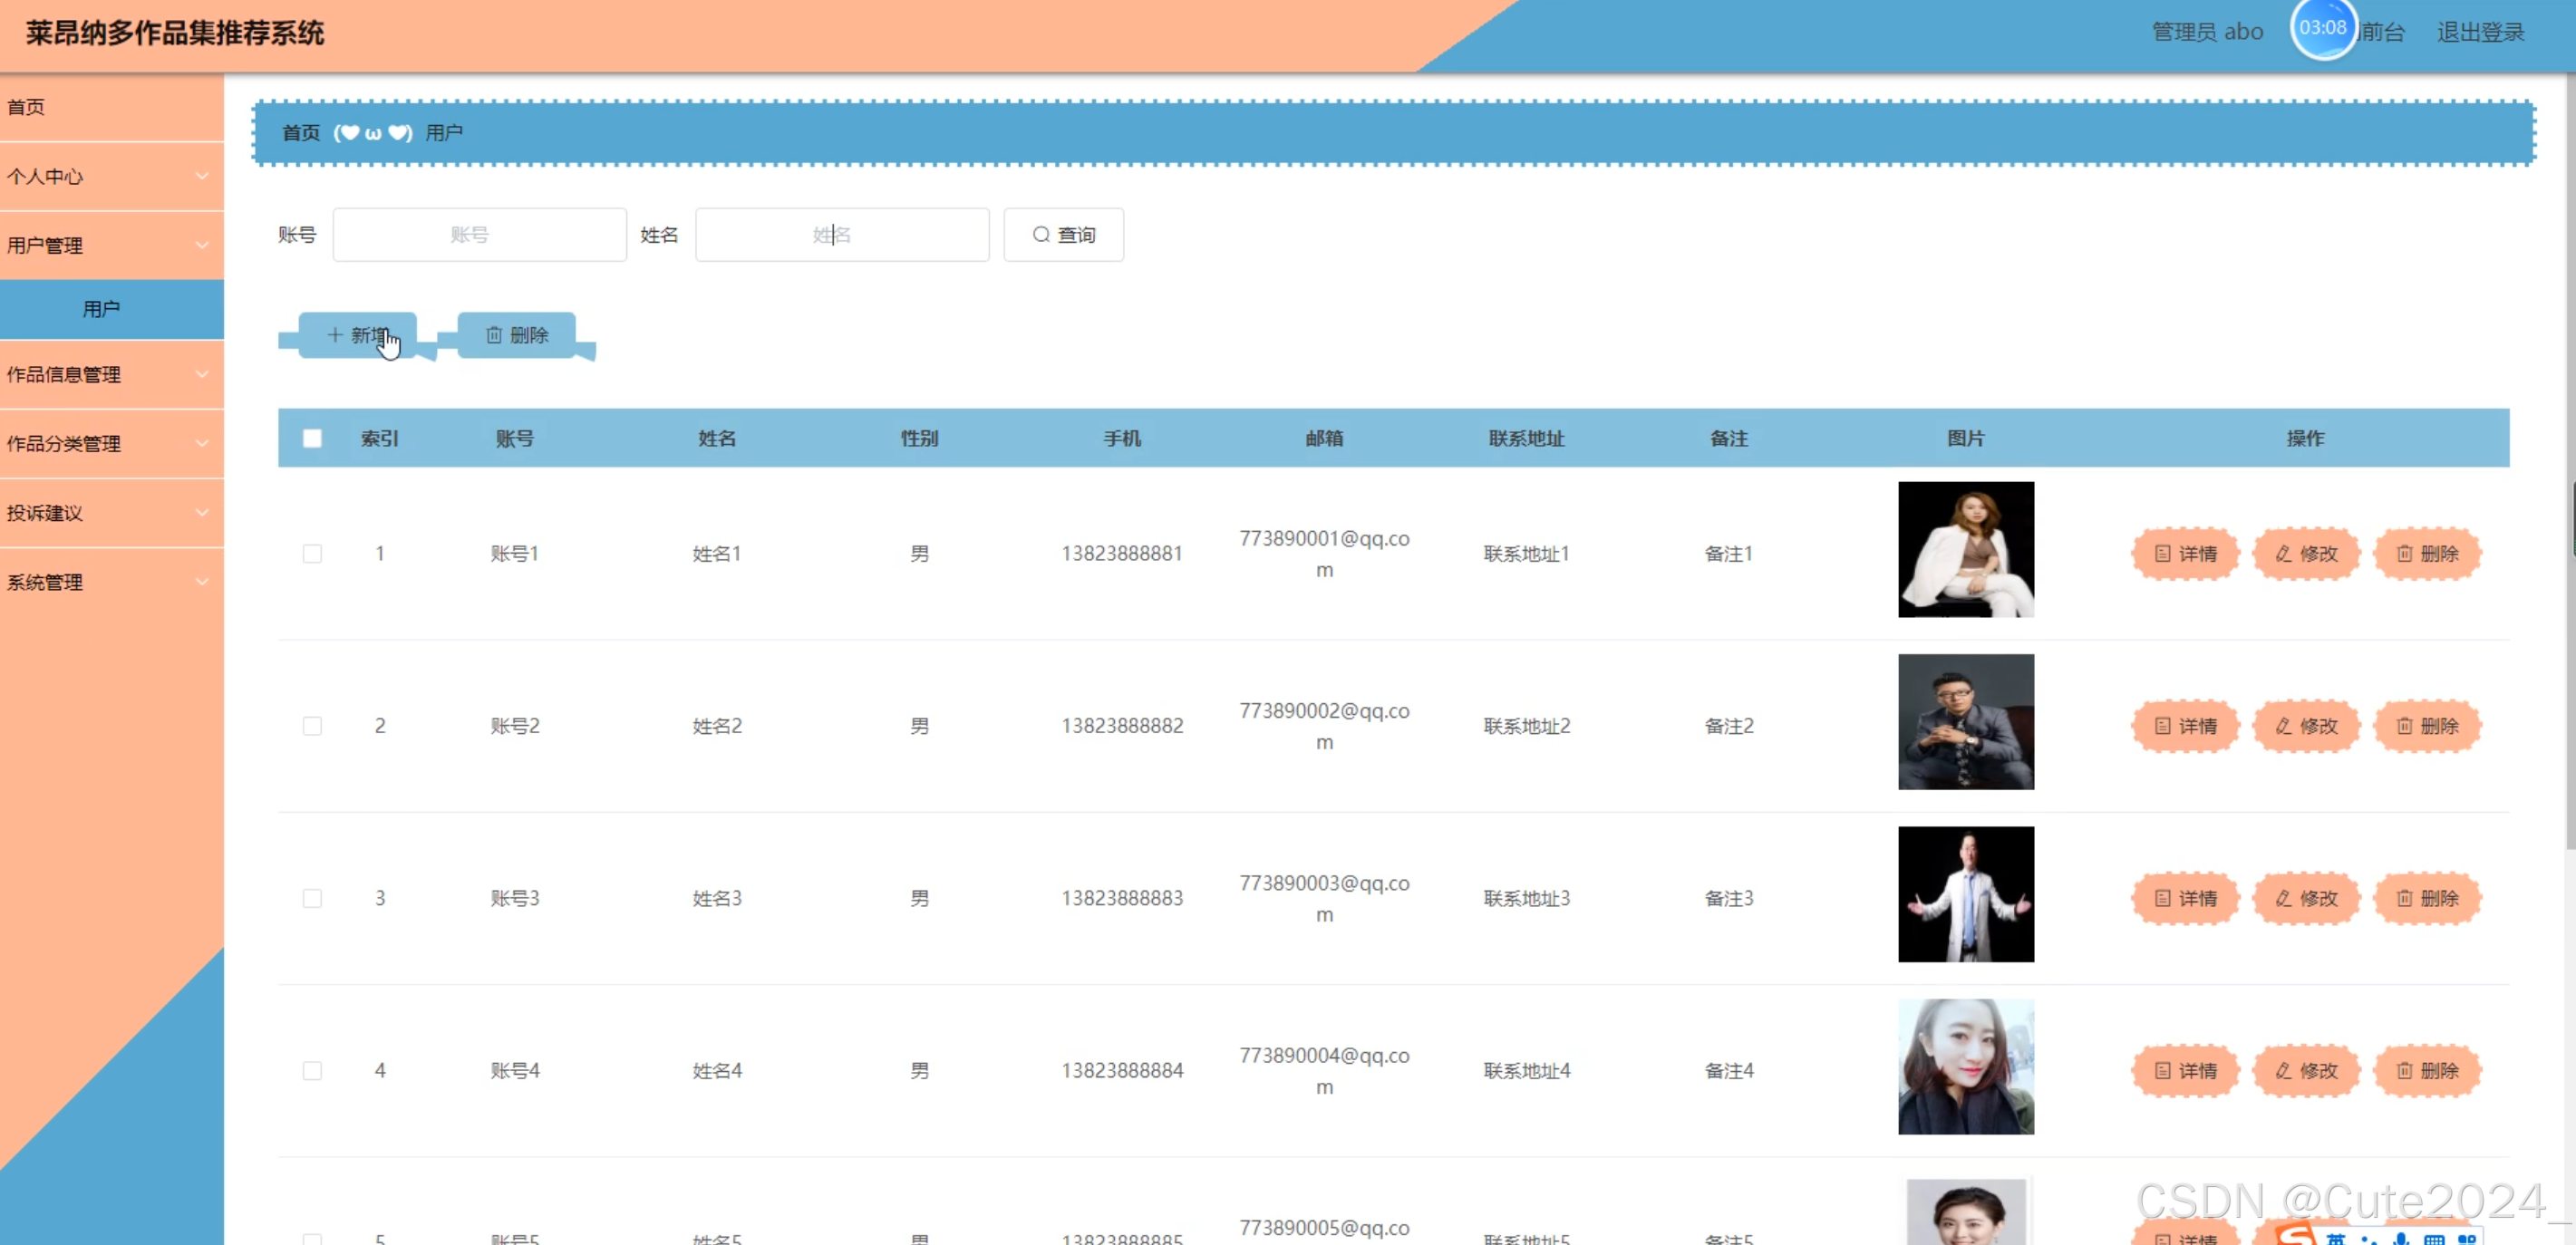Open 详情 details for 账号3 row
This screenshot has height=1245, width=2576.
(2185, 898)
